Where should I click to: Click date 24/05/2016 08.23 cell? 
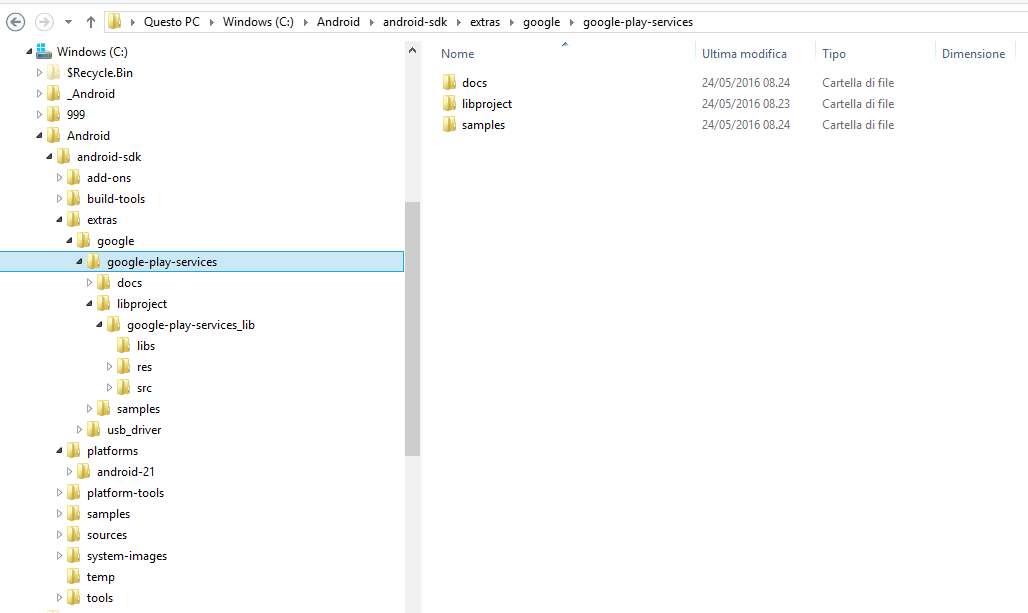point(746,104)
